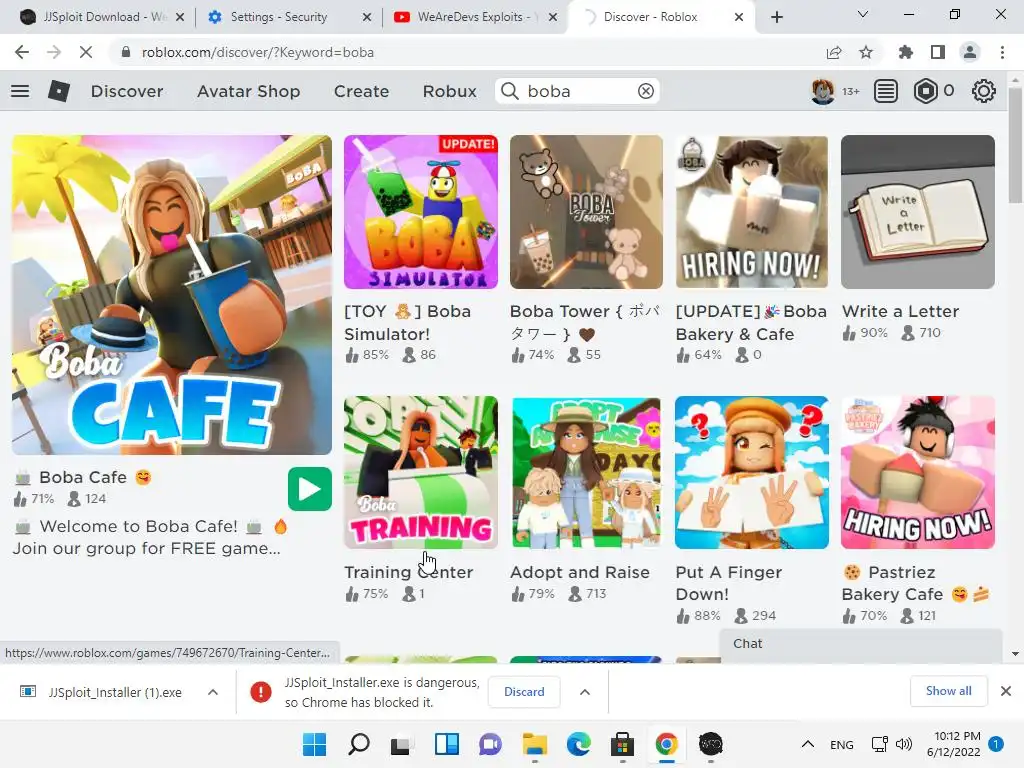Click the Roblox search input with boba
This screenshot has width=1024, height=768.
pyautogui.click(x=578, y=91)
